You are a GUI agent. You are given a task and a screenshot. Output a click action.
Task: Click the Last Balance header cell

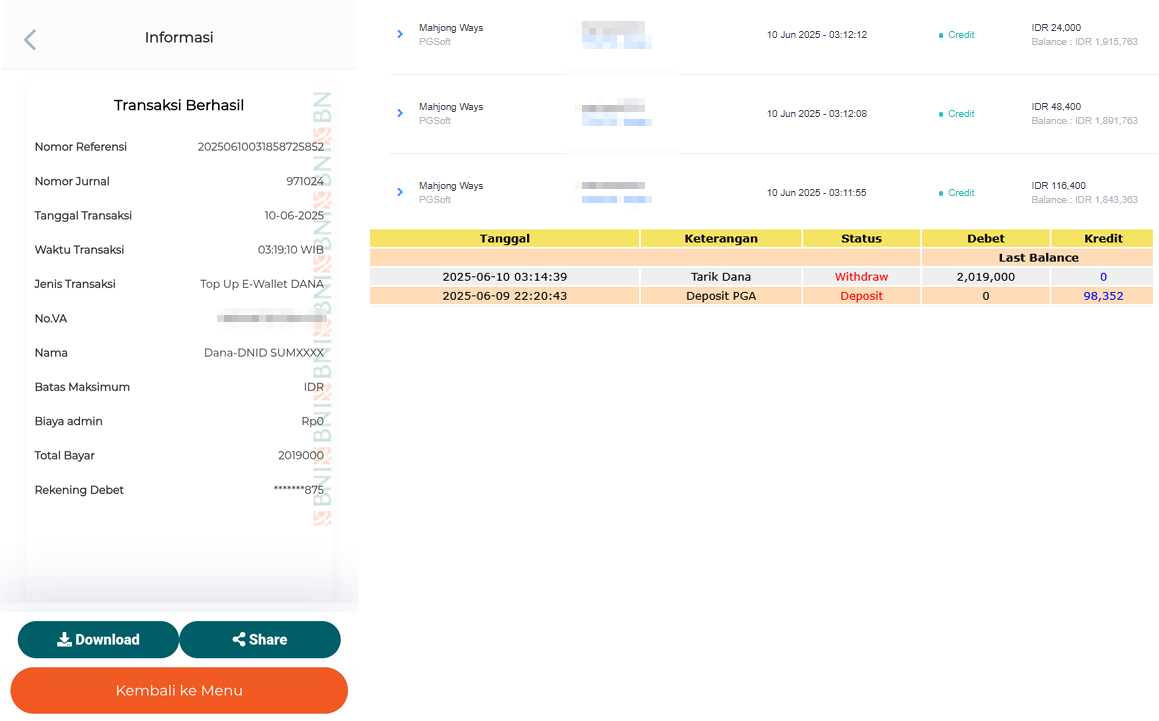(x=1038, y=257)
